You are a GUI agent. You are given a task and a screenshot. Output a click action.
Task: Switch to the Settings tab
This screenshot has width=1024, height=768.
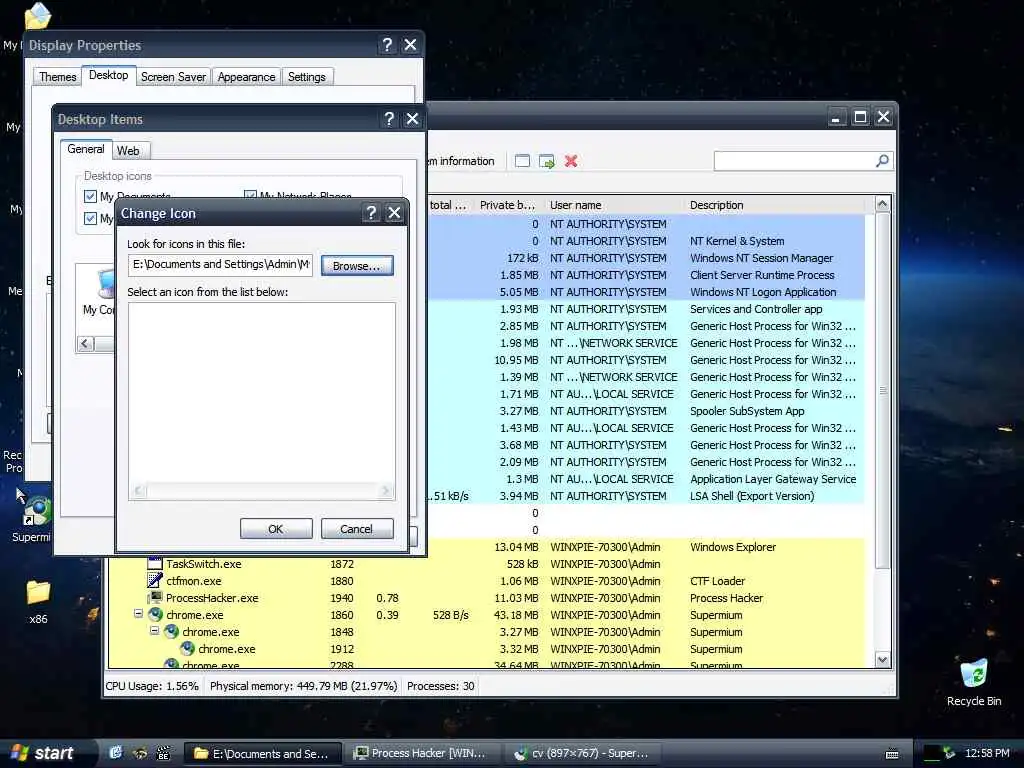306,77
